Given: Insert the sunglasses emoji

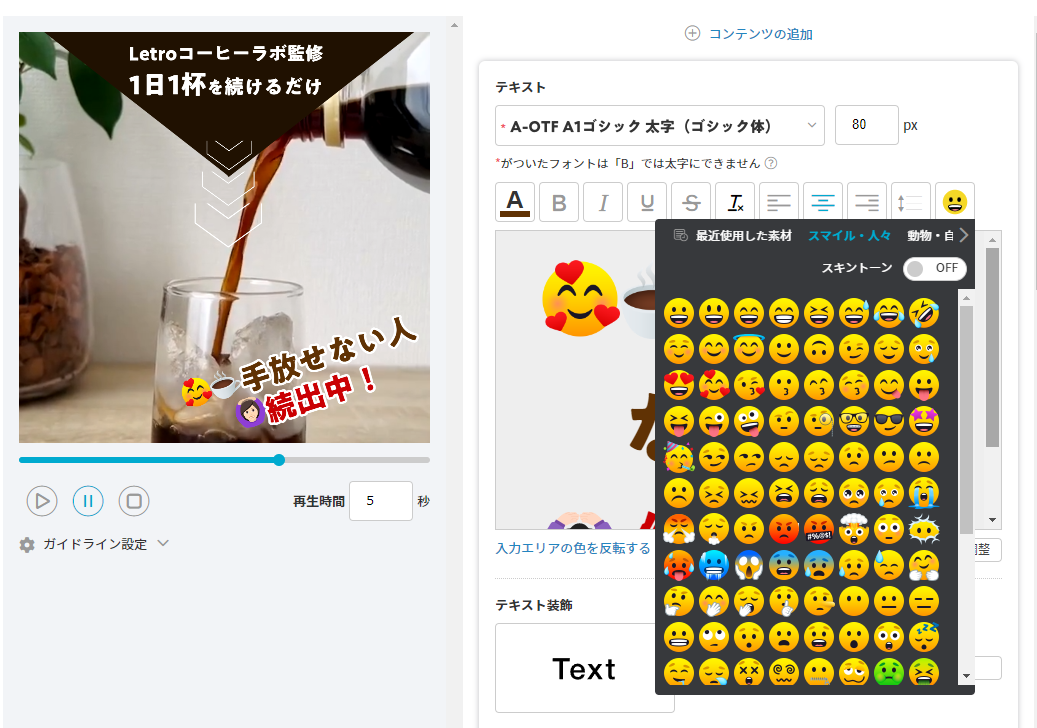Looking at the screenshot, I should point(889,421).
